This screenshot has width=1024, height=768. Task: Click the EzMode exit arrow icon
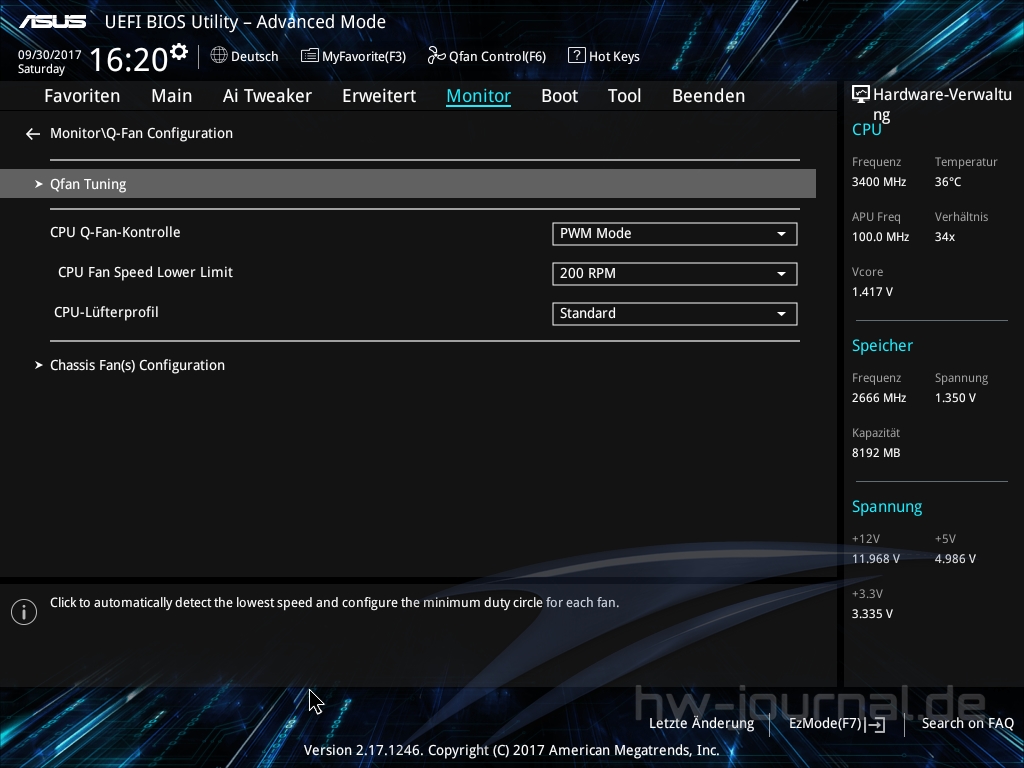(x=876, y=724)
